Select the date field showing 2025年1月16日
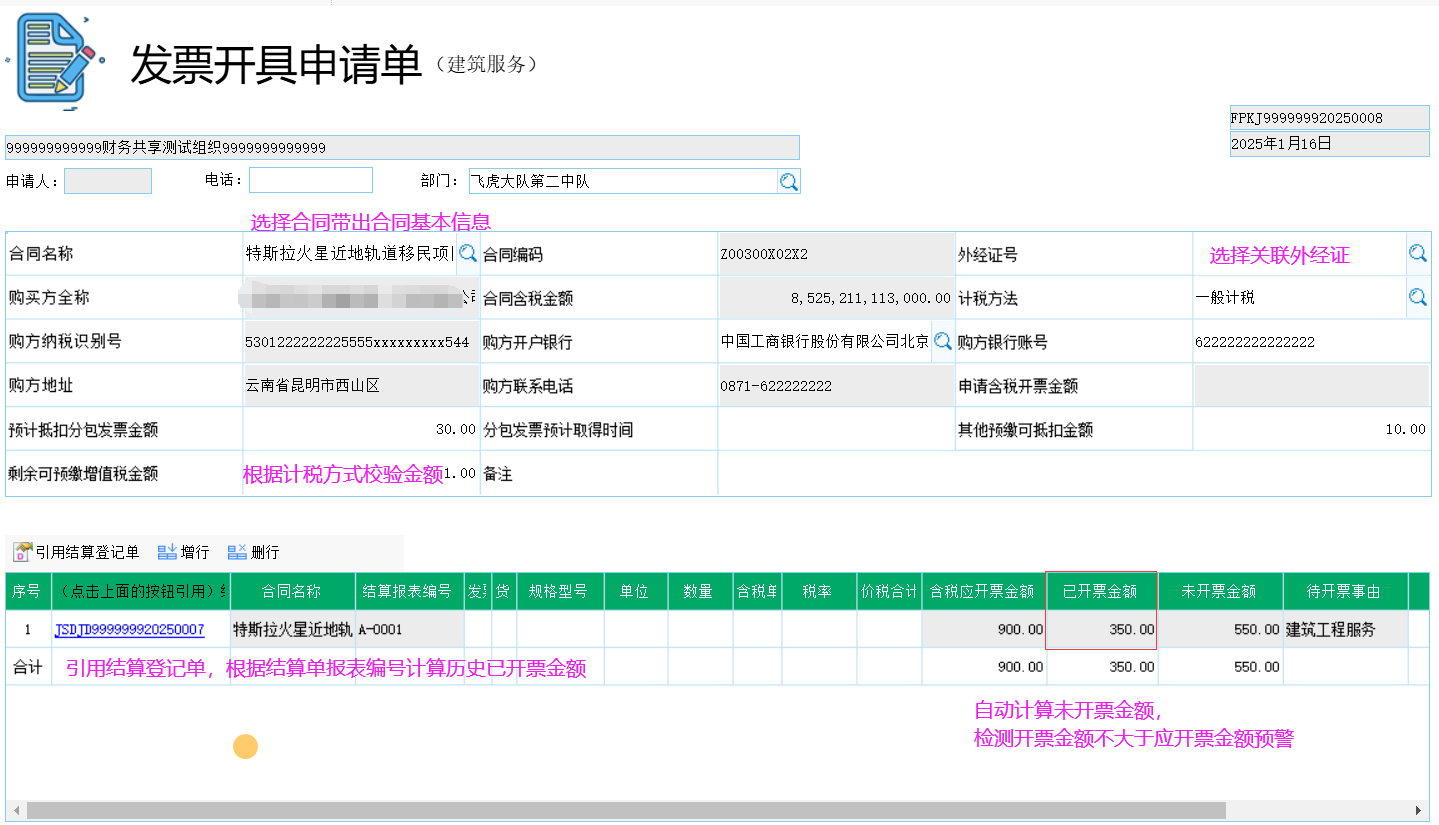 1328,142
